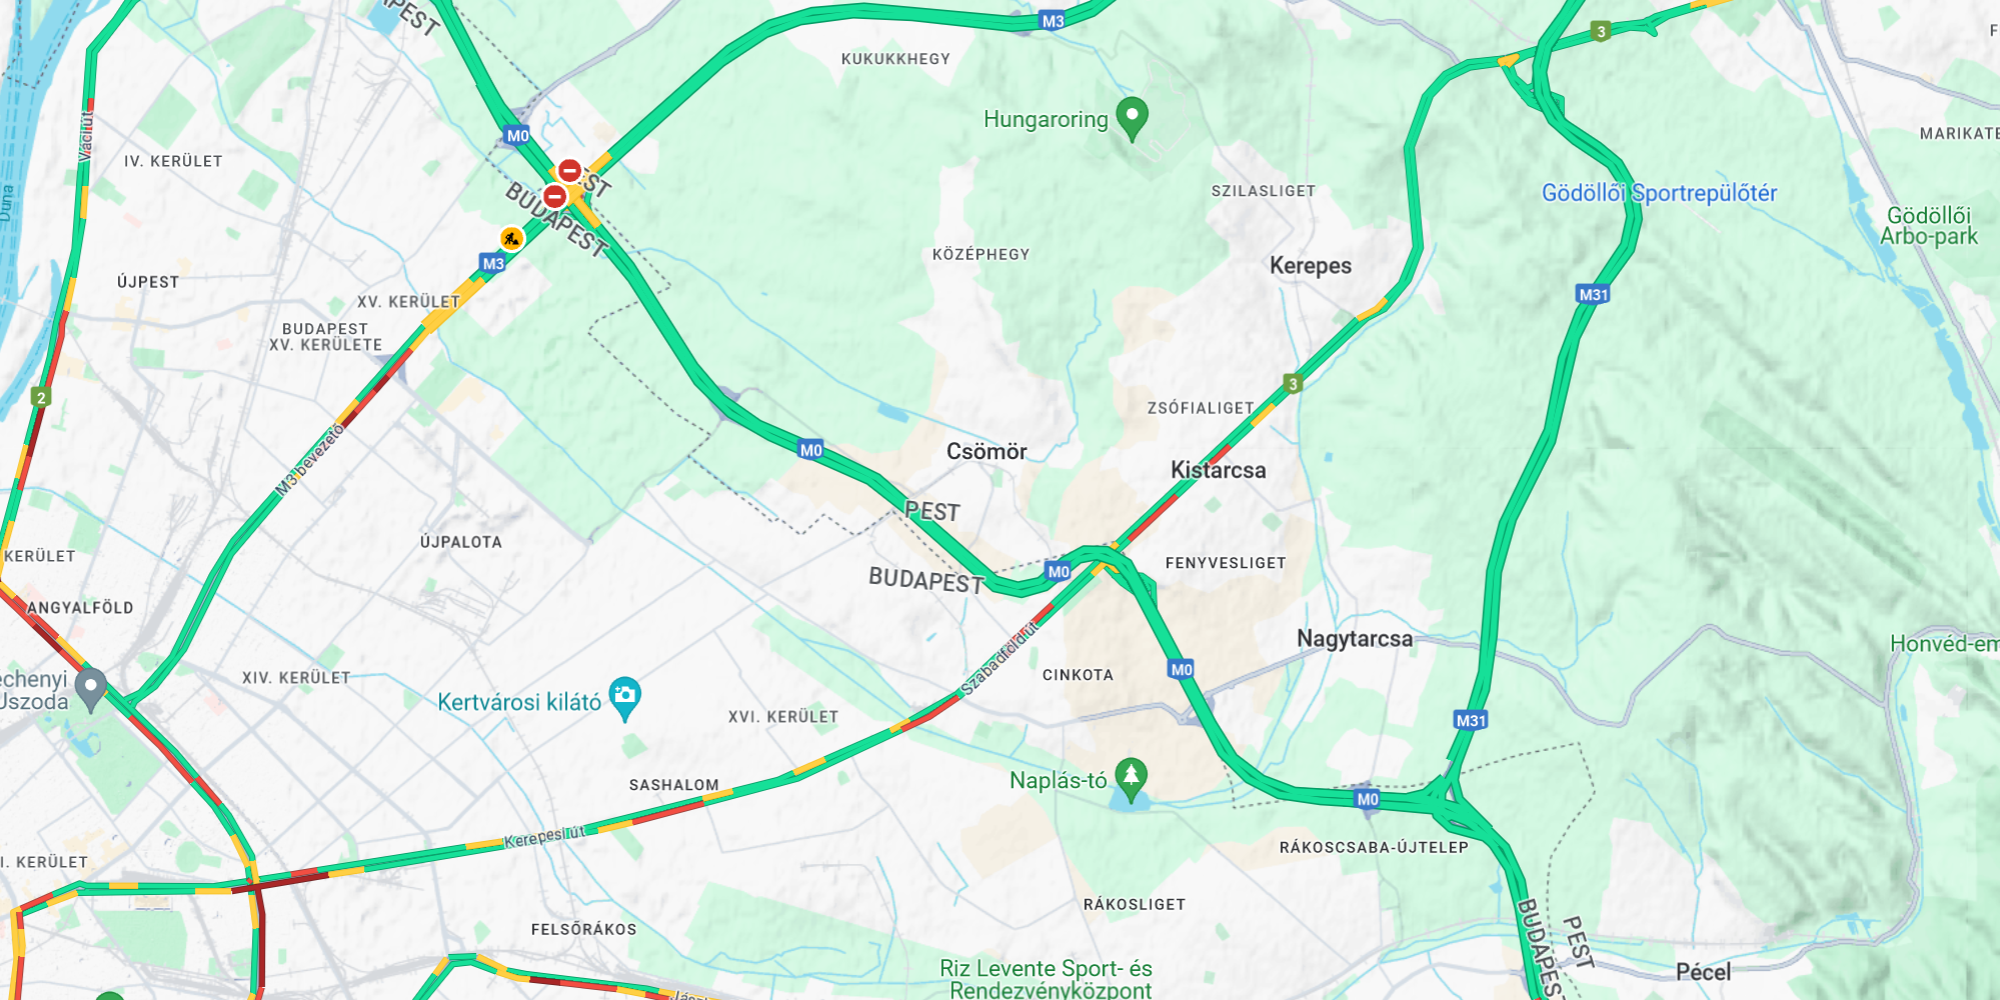Viewport: 2000px width, 1000px height.
Task: Open the Kertvárosi kilátó camera pin
Action: coord(625,698)
